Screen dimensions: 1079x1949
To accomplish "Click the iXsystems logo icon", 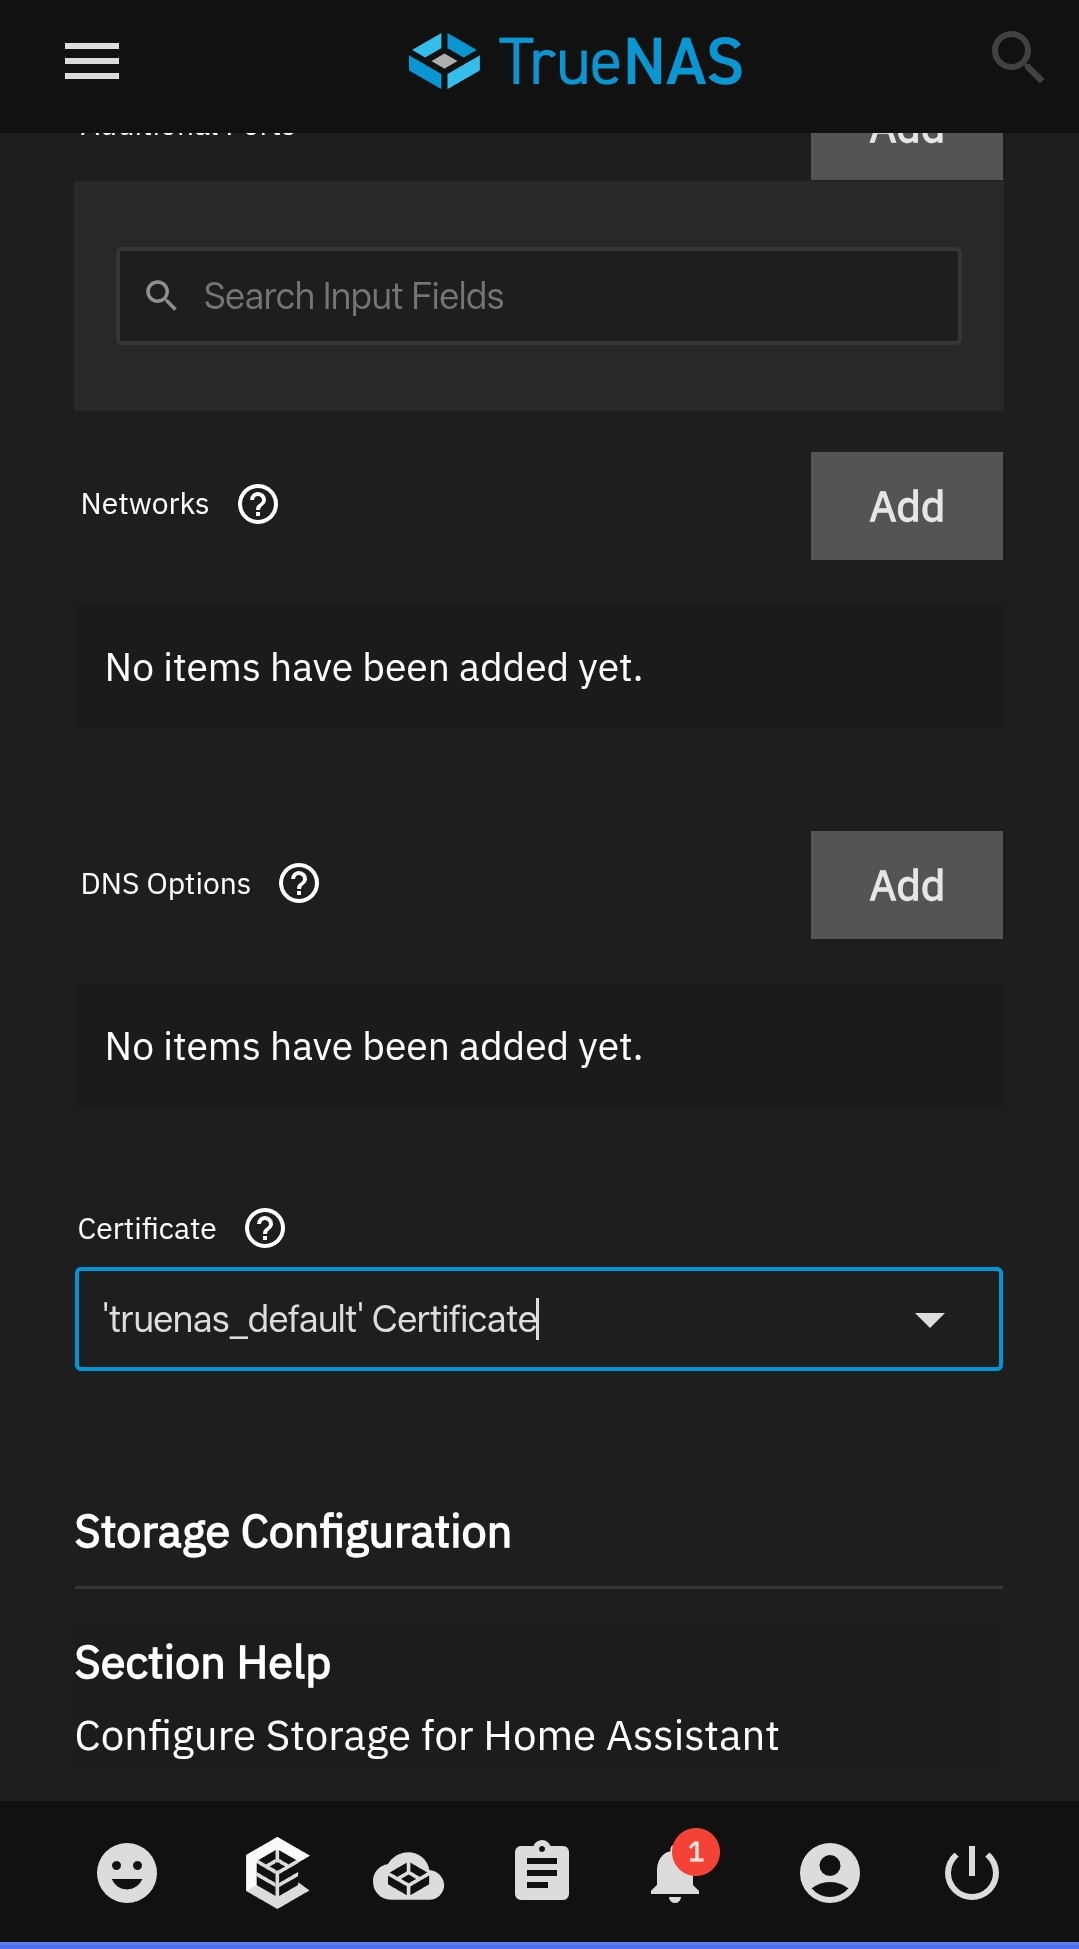I will pyautogui.click(x=276, y=1872).
